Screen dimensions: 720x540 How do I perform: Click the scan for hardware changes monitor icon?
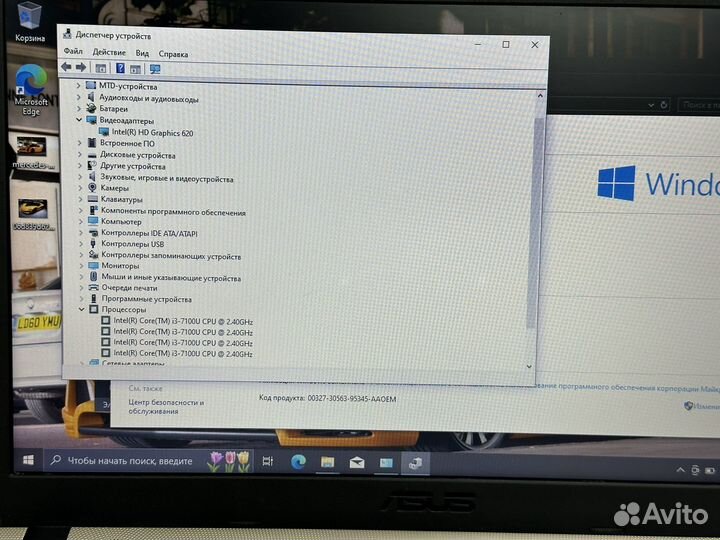(x=154, y=68)
